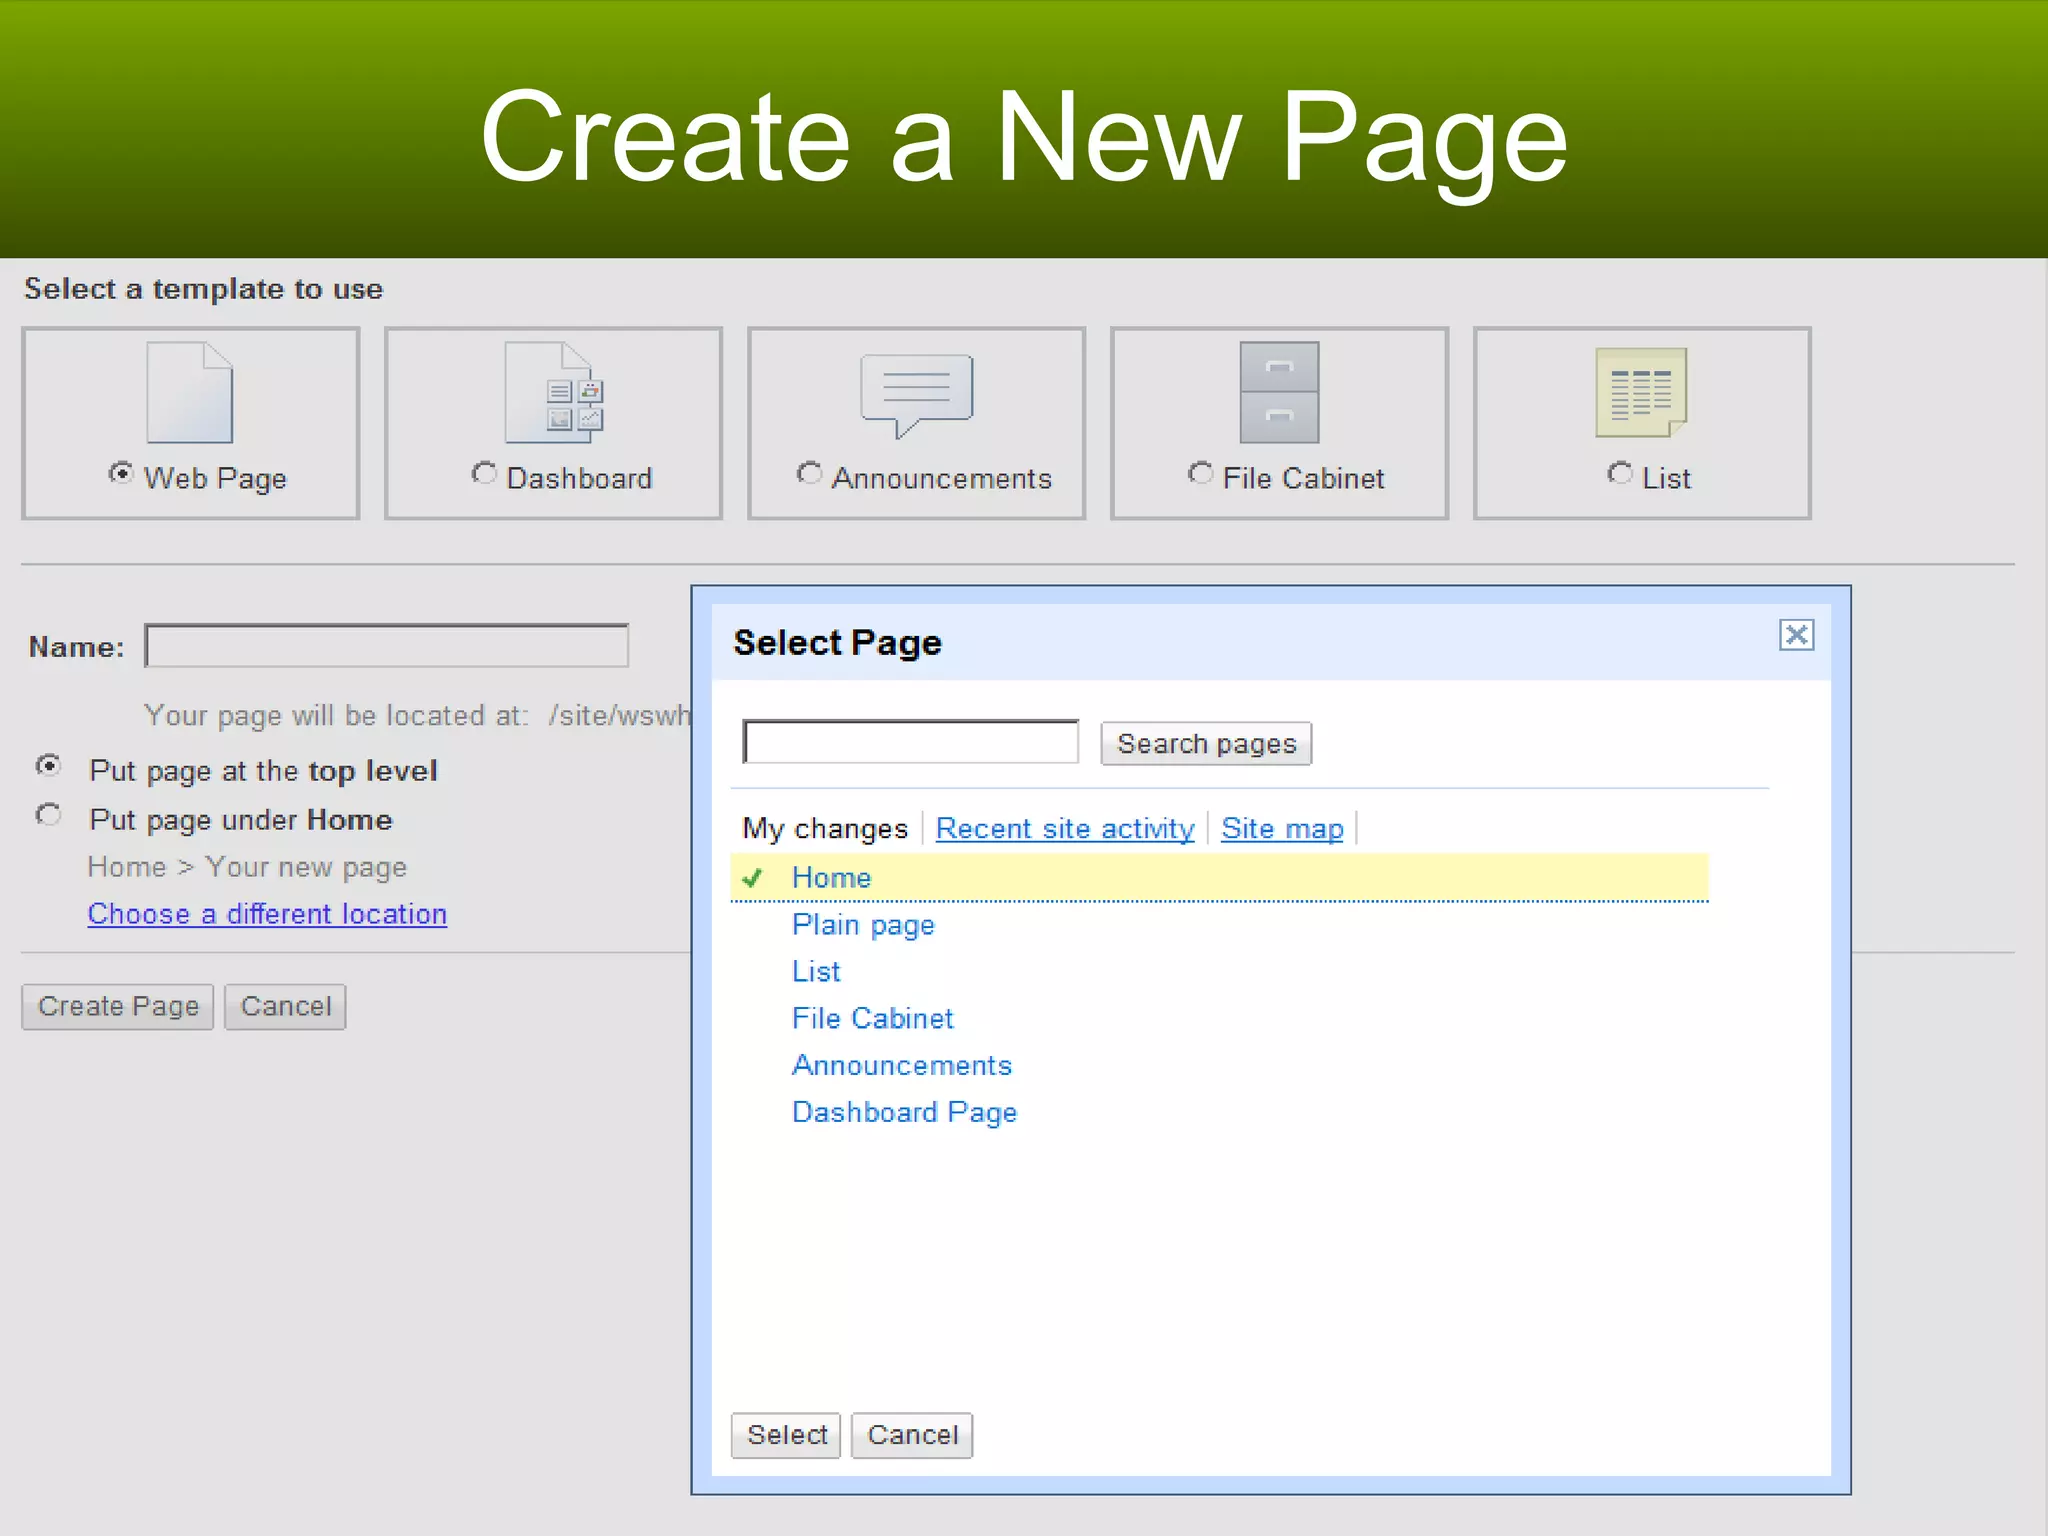Click the green checkmark beside Home
Image resolution: width=2048 pixels, height=1536 pixels.
click(752, 878)
